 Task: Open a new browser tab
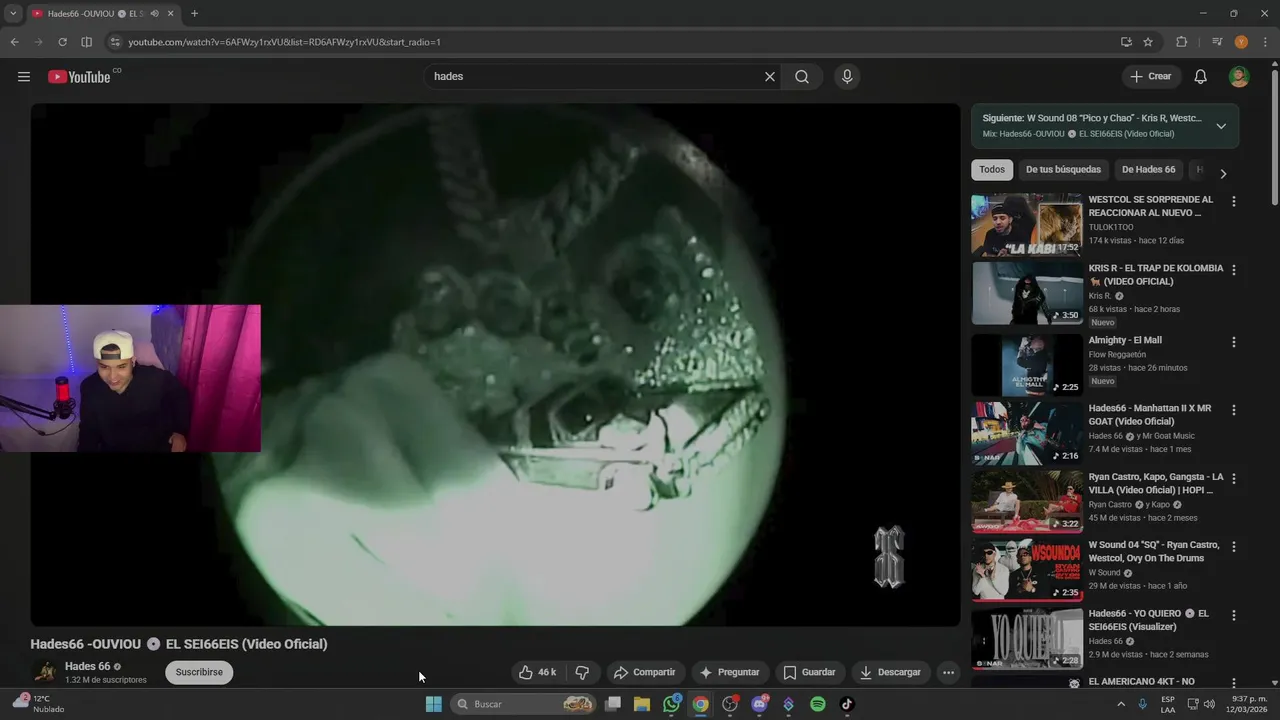194,14
